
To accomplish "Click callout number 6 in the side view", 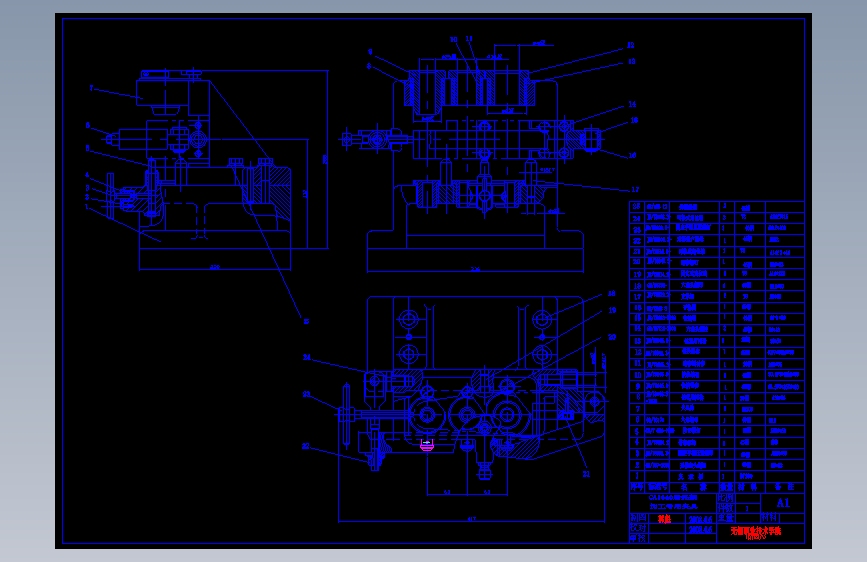I will (x=87, y=126).
